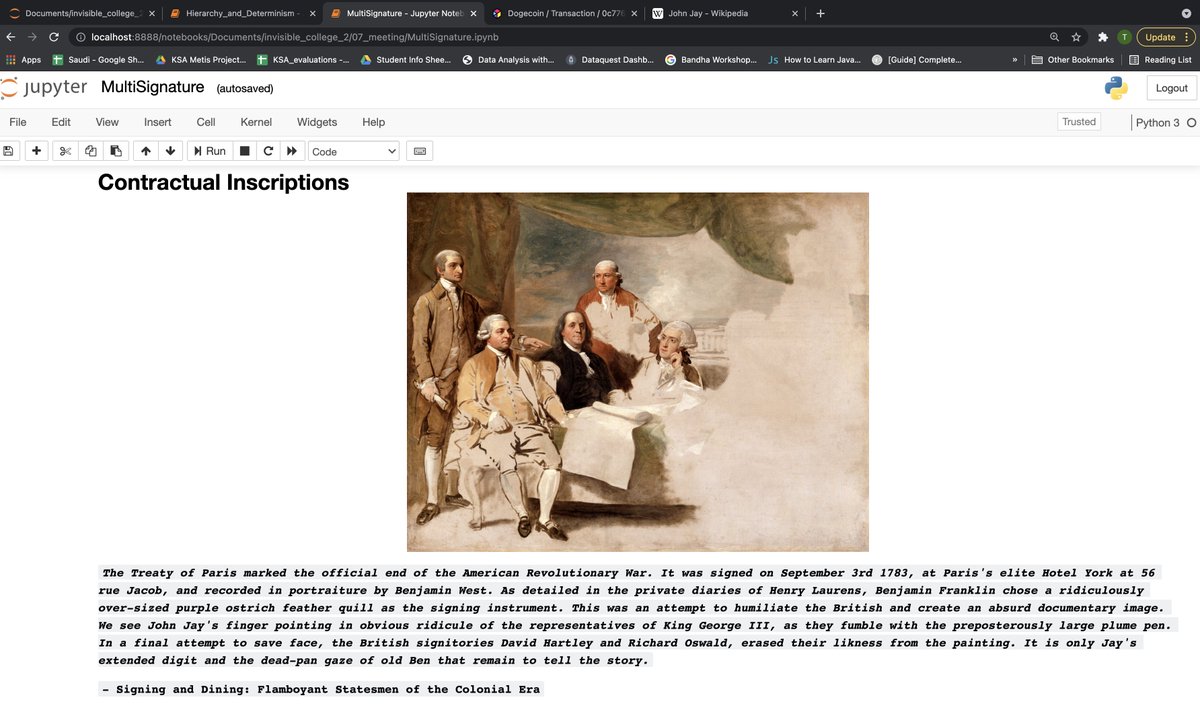
Task: Open the command palette keyboard icon
Action: tap(420, 151)
